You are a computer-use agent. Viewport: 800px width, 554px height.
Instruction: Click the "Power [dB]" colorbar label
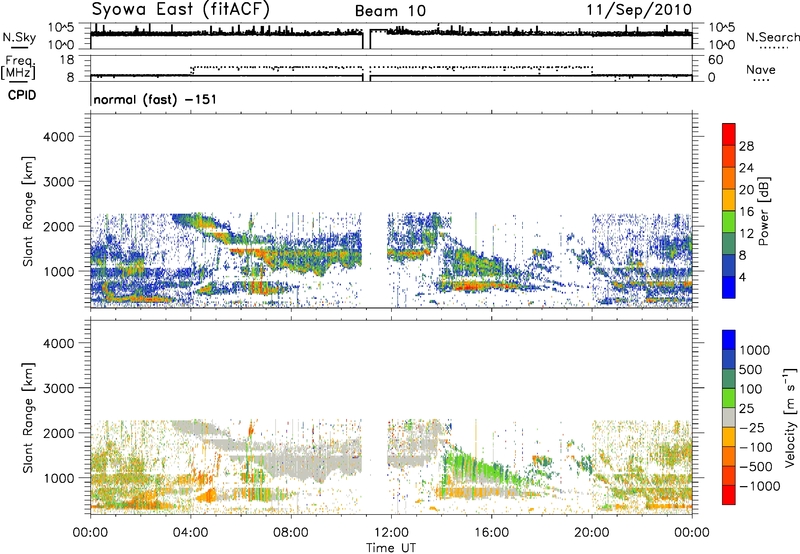click(x=764, y=211)
